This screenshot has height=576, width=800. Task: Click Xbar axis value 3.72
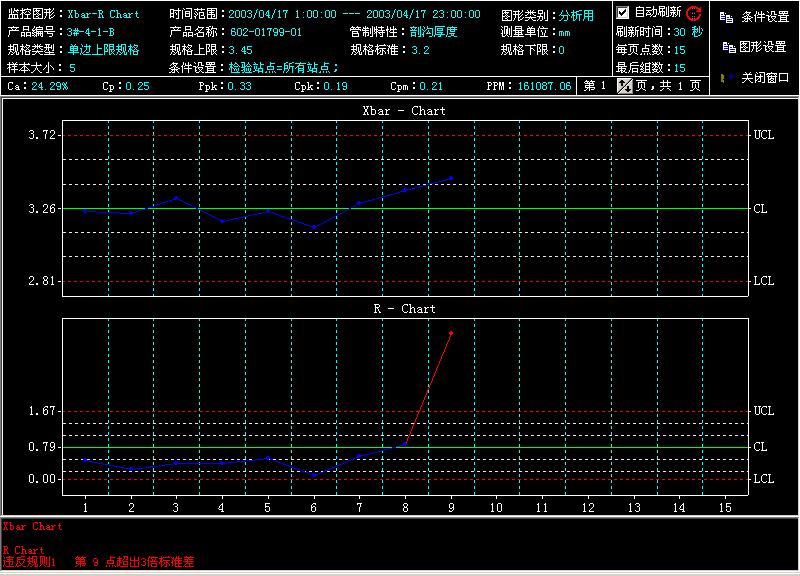[x=41, y=135]
